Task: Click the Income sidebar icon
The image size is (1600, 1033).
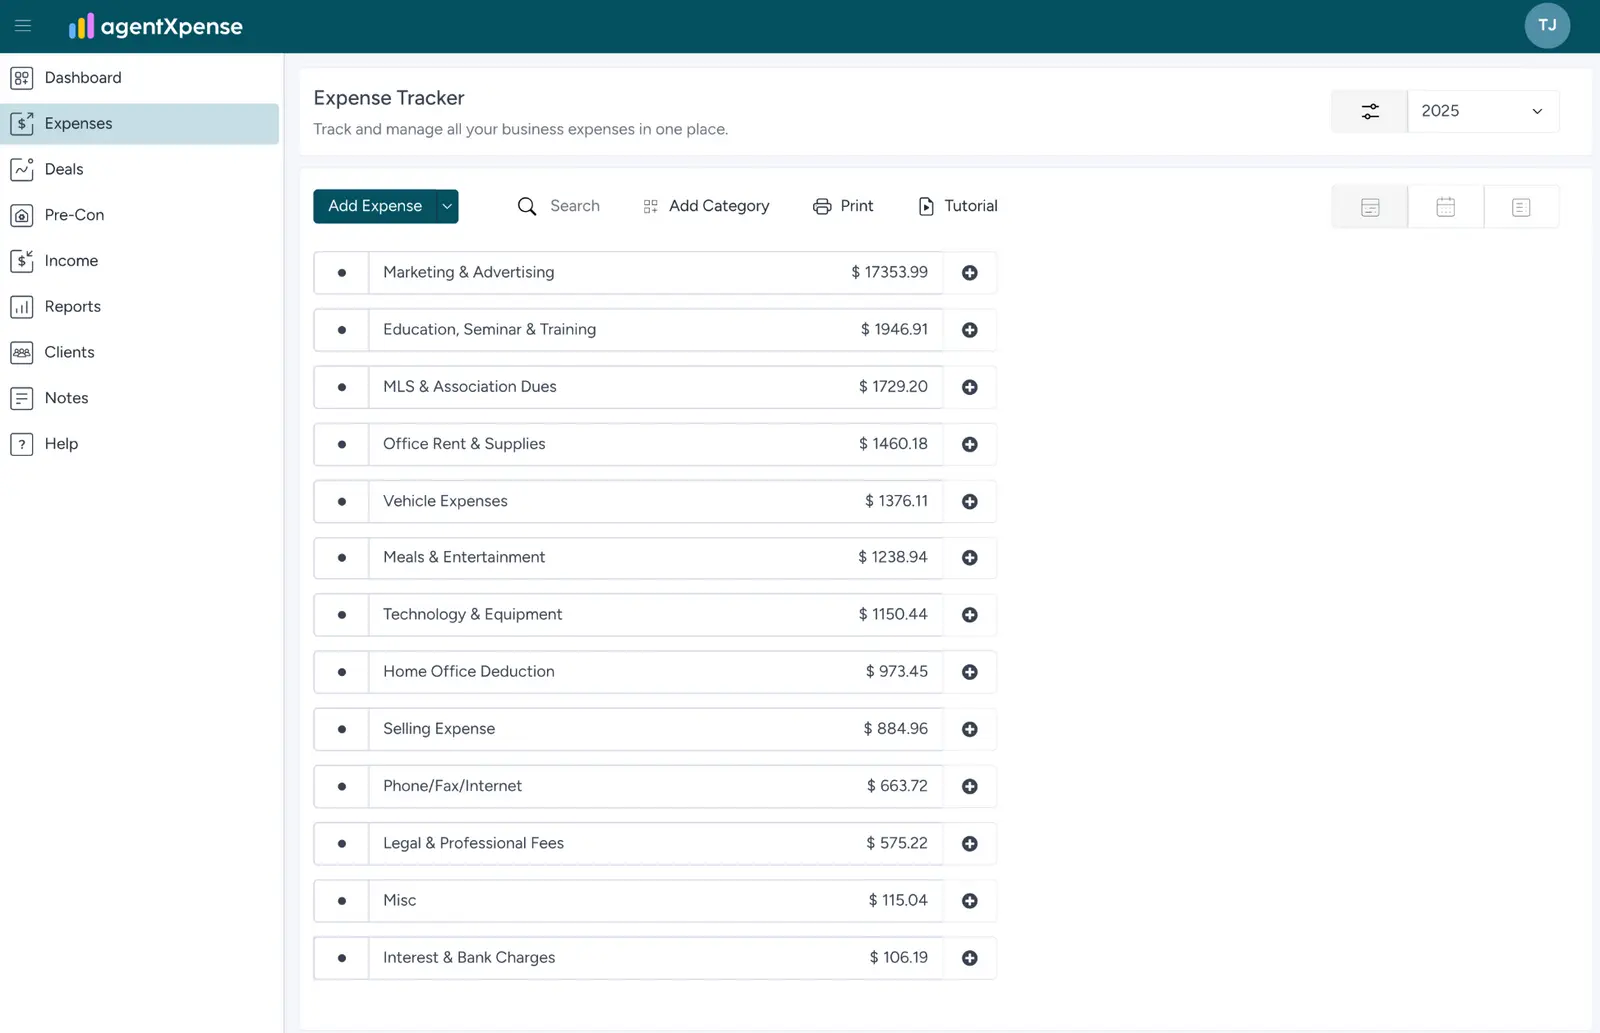Action: click(22, 261)
